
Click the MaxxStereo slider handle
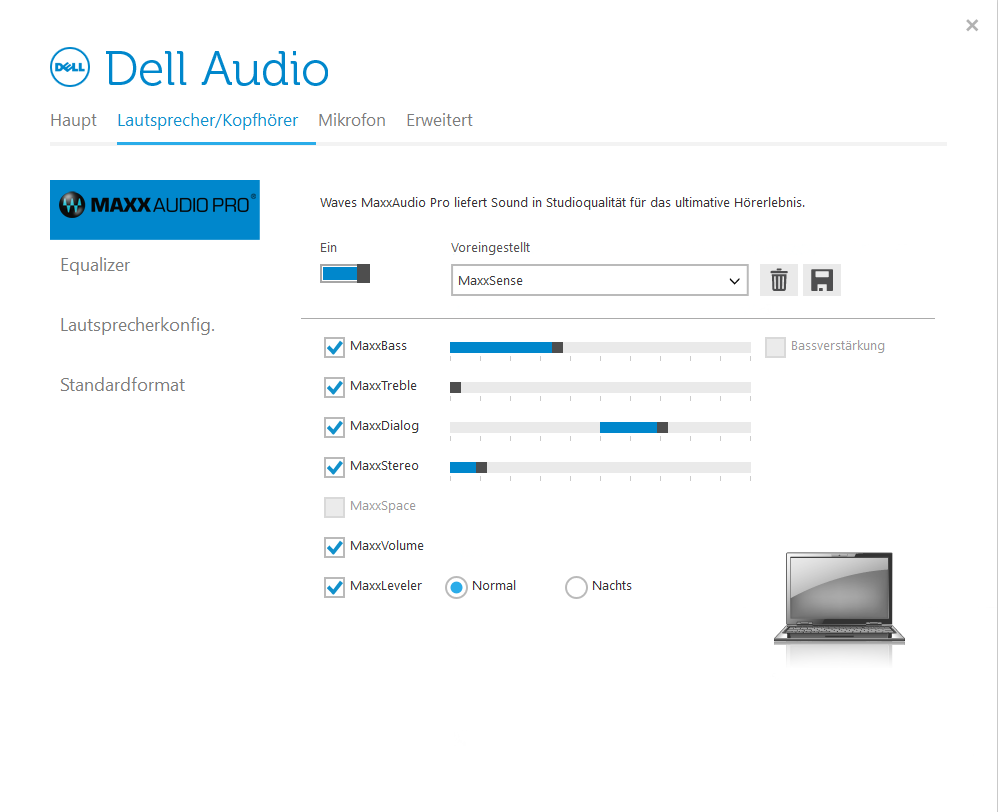(x=482, y=468)
